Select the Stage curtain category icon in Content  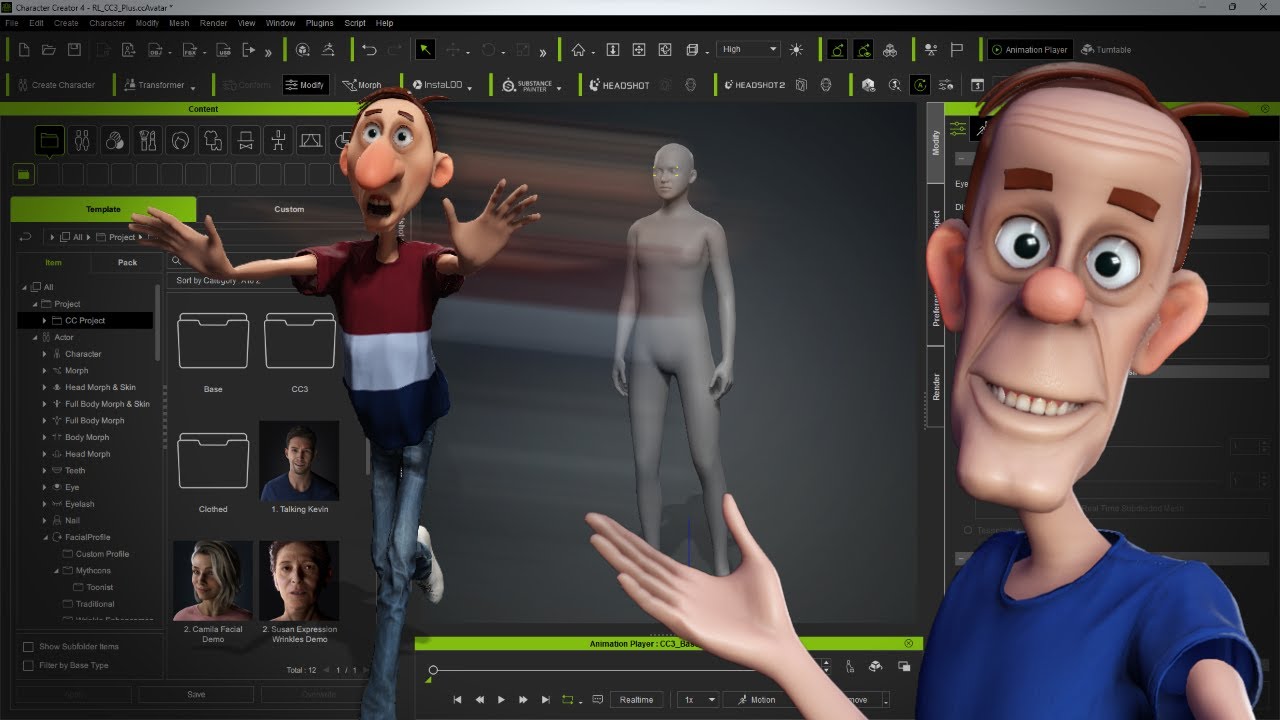[311, 141]
